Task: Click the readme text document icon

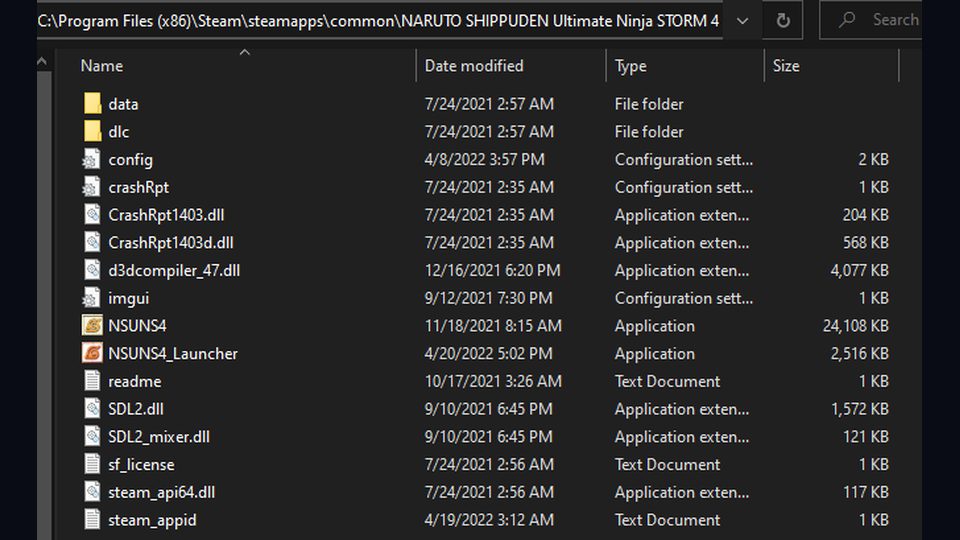Action: [92, 381]
